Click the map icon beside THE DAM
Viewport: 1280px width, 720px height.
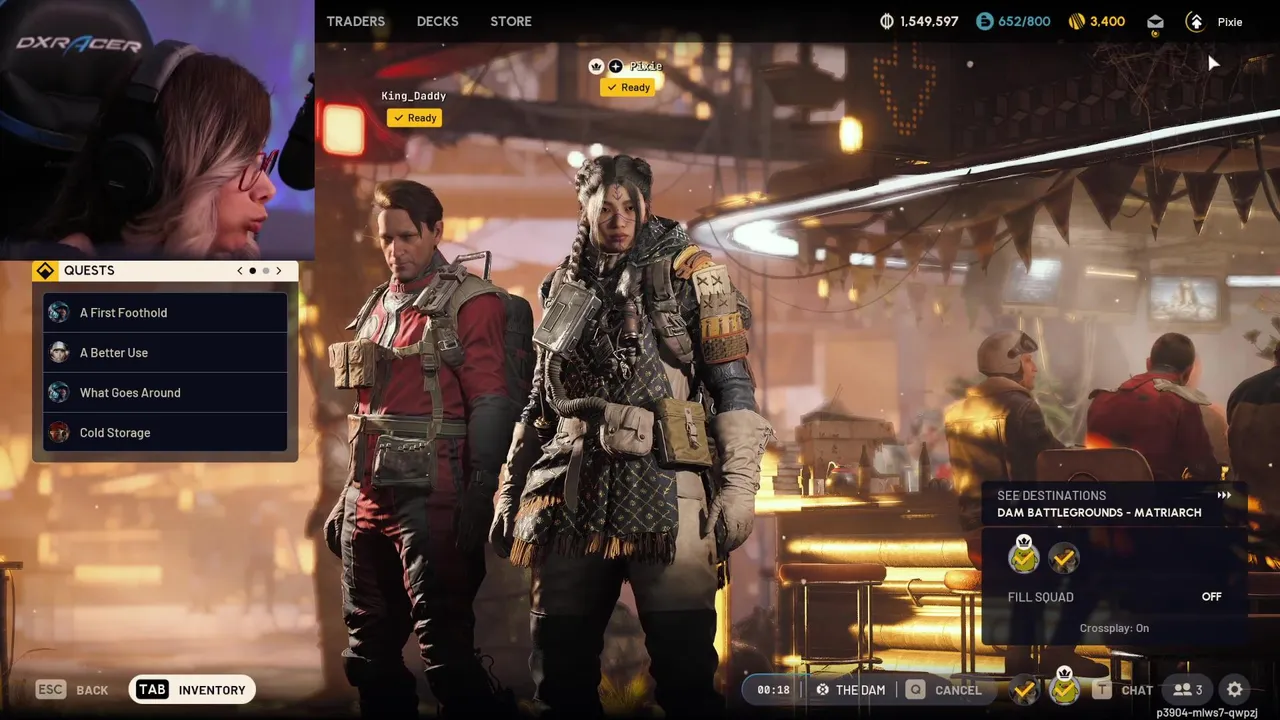(x=822, y=690)
